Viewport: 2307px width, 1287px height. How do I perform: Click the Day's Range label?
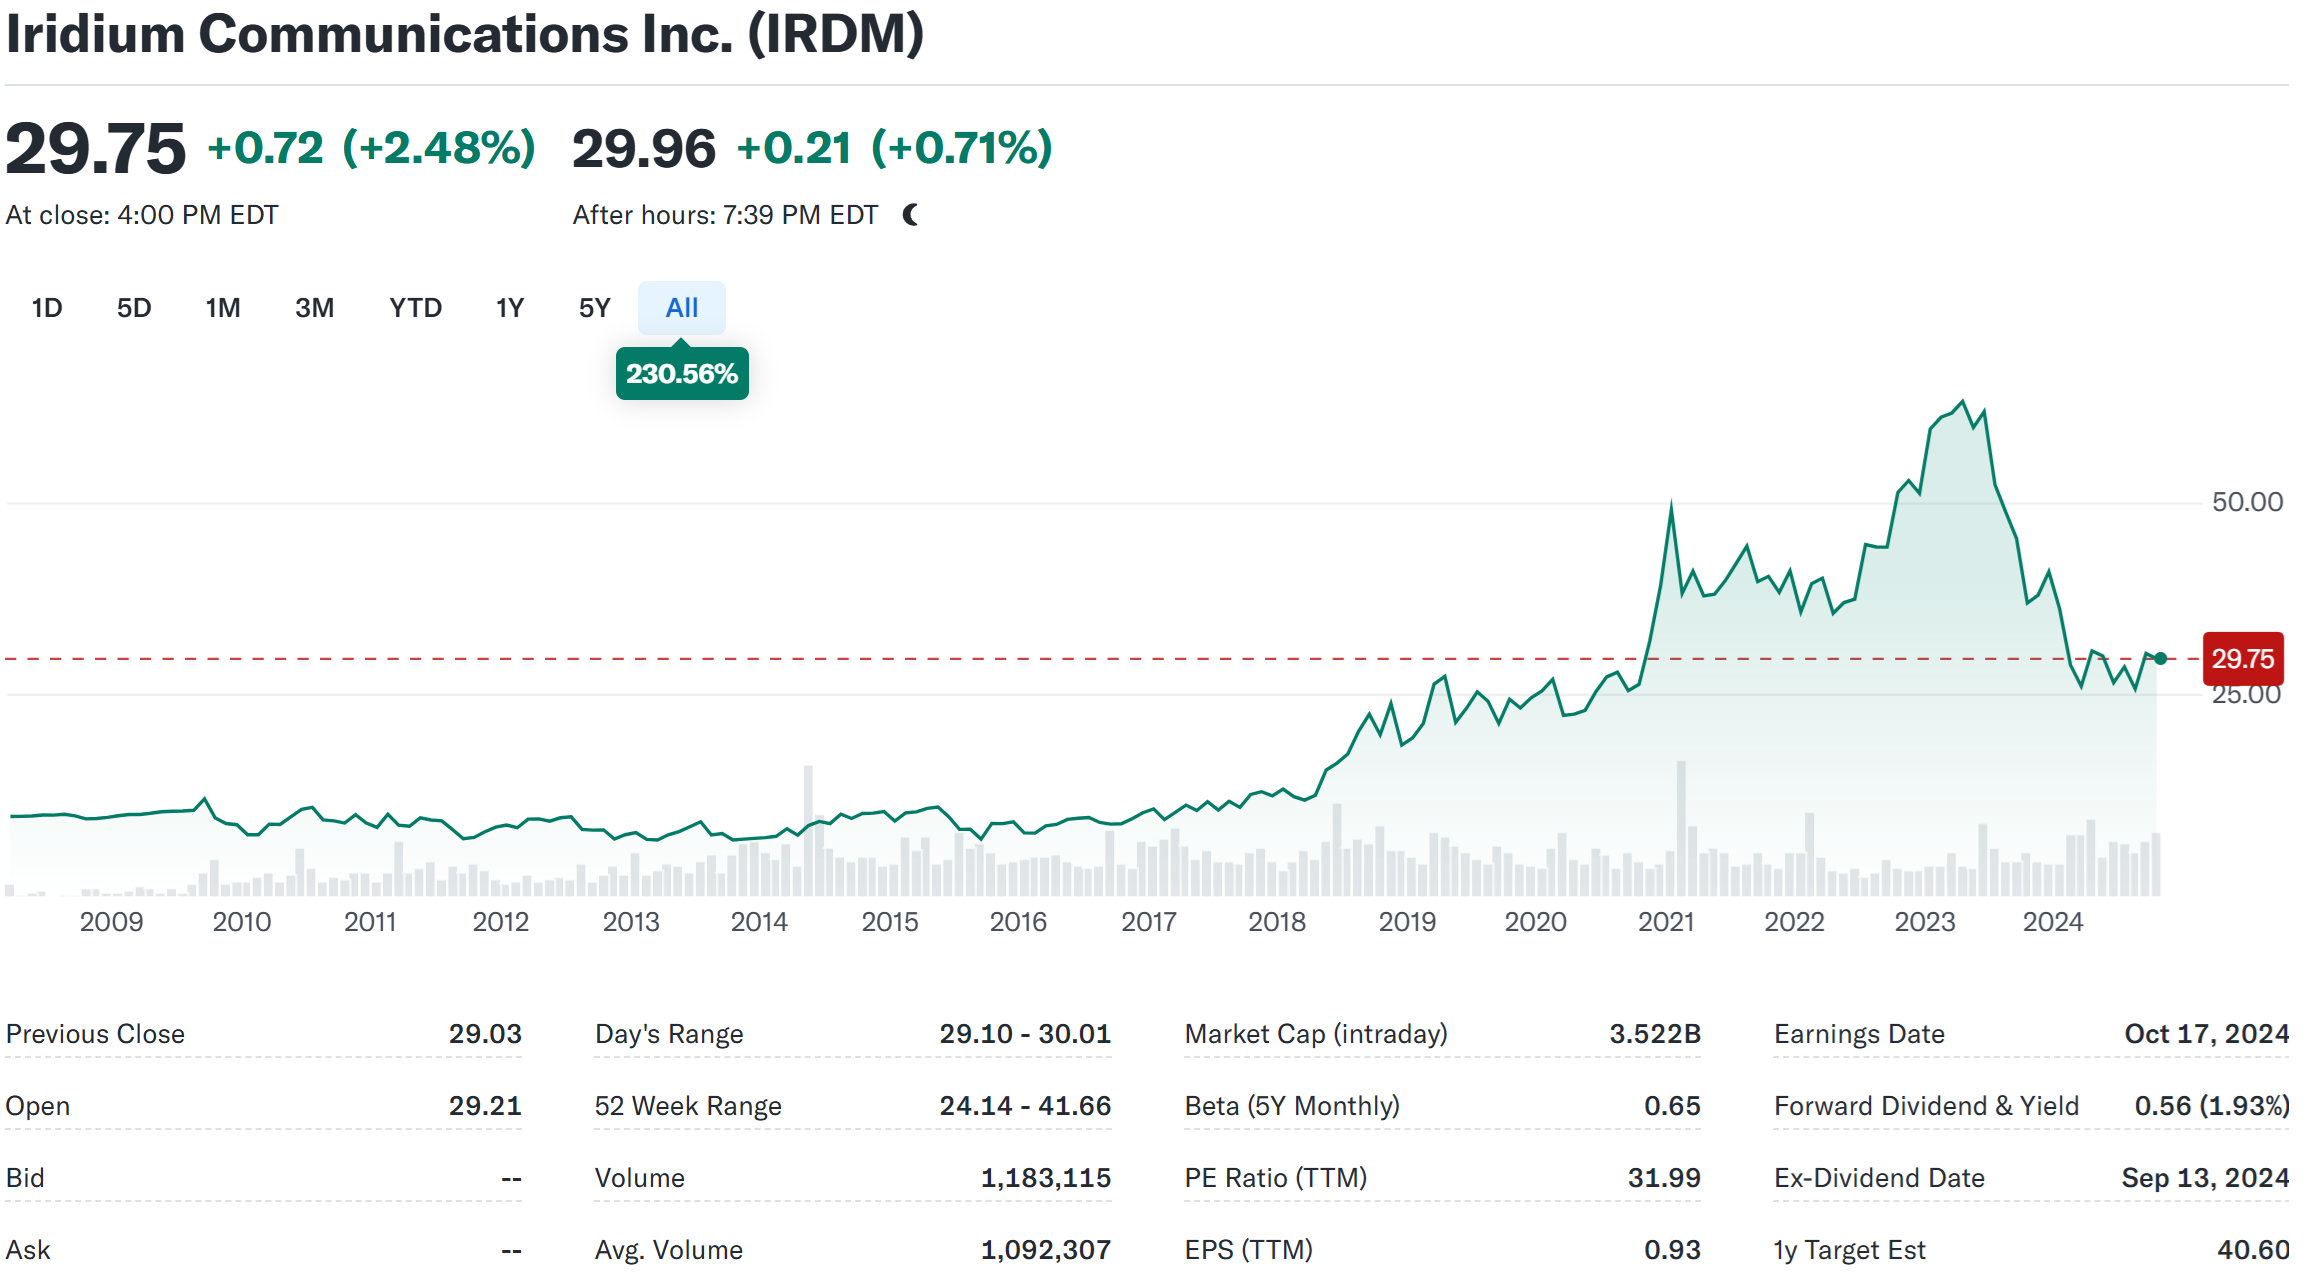pyautogui.click(x=669, y=1034)
